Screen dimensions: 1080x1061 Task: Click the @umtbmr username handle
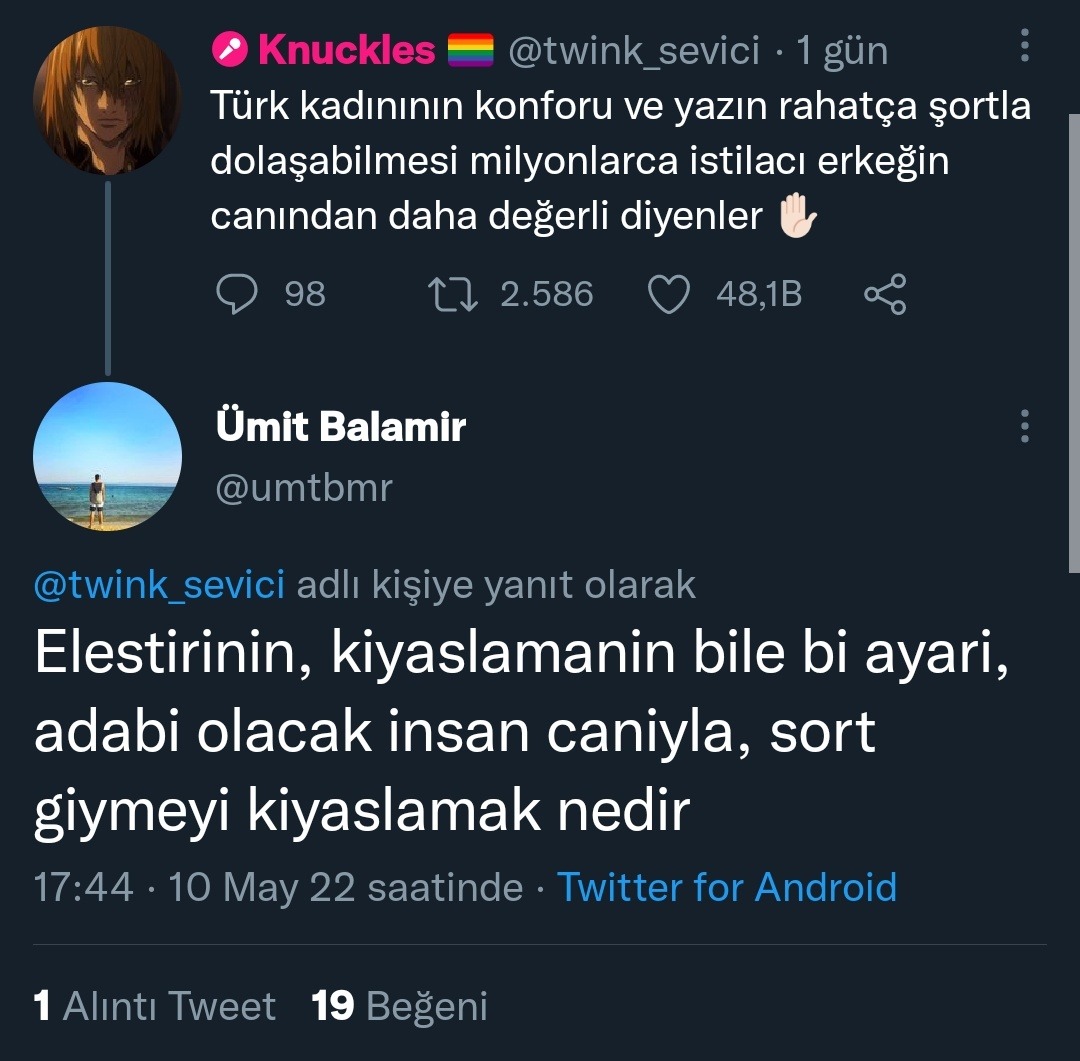(x=303, y=488)
